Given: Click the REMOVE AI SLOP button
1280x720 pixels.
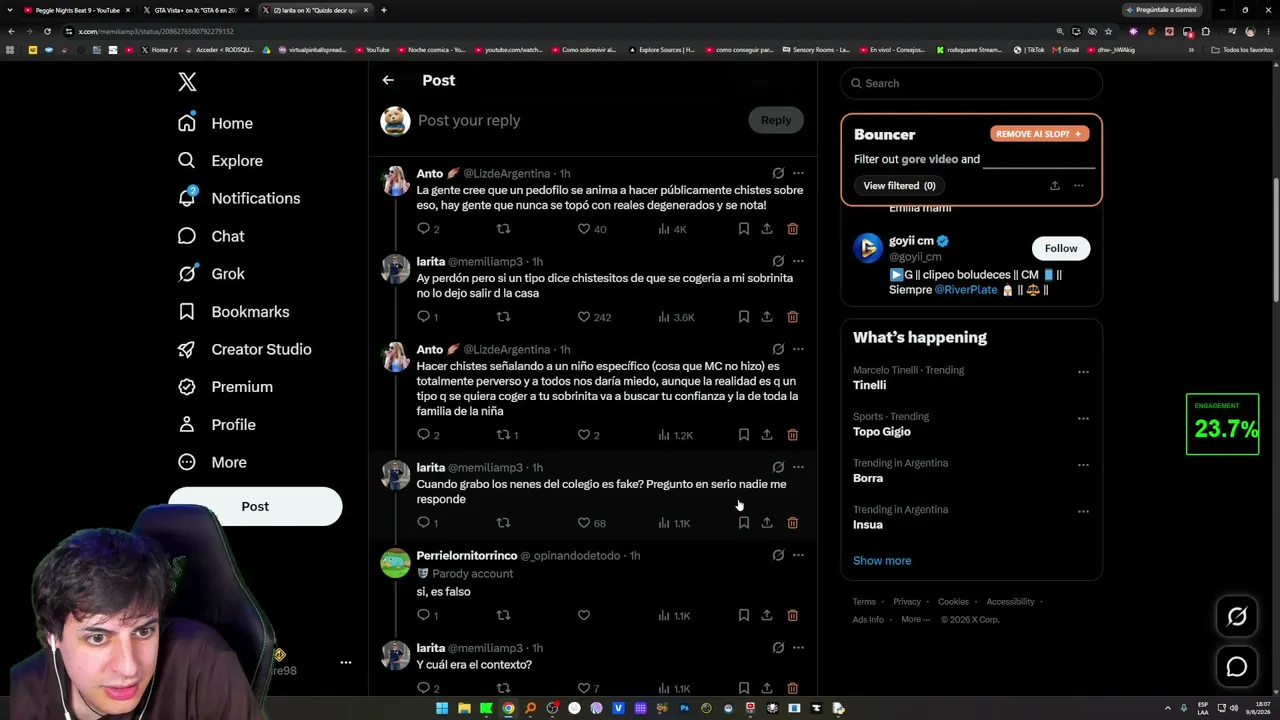Looking at the screenshot, I should pyautogui.click(x=1039, y=134).
